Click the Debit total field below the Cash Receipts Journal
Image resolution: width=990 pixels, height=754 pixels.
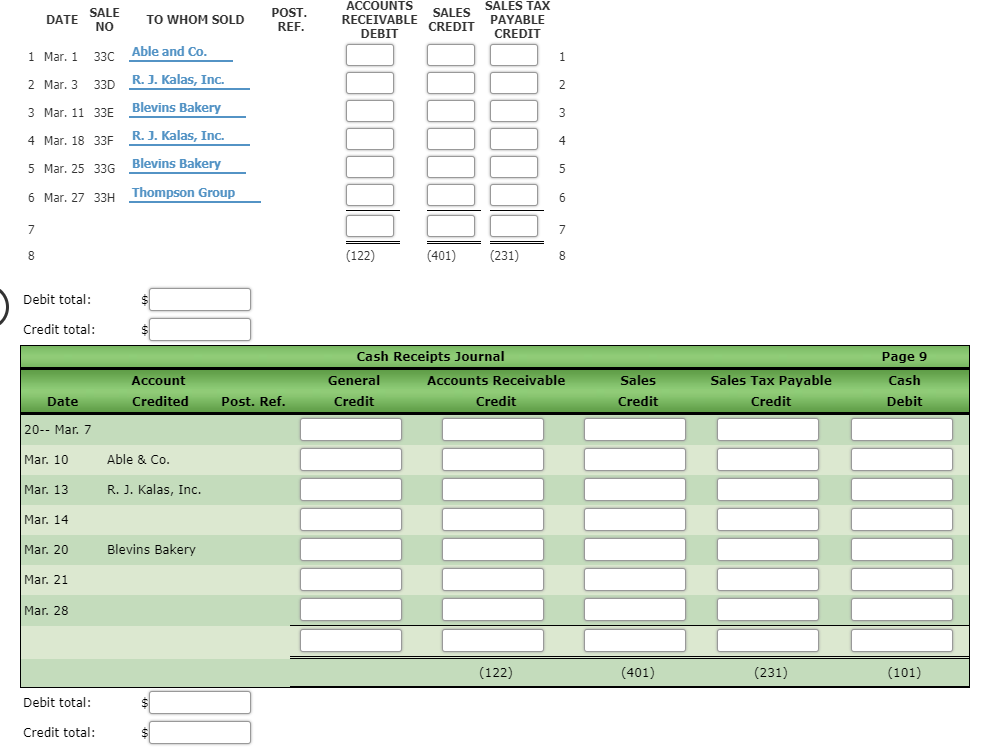[x=199, y=702]
